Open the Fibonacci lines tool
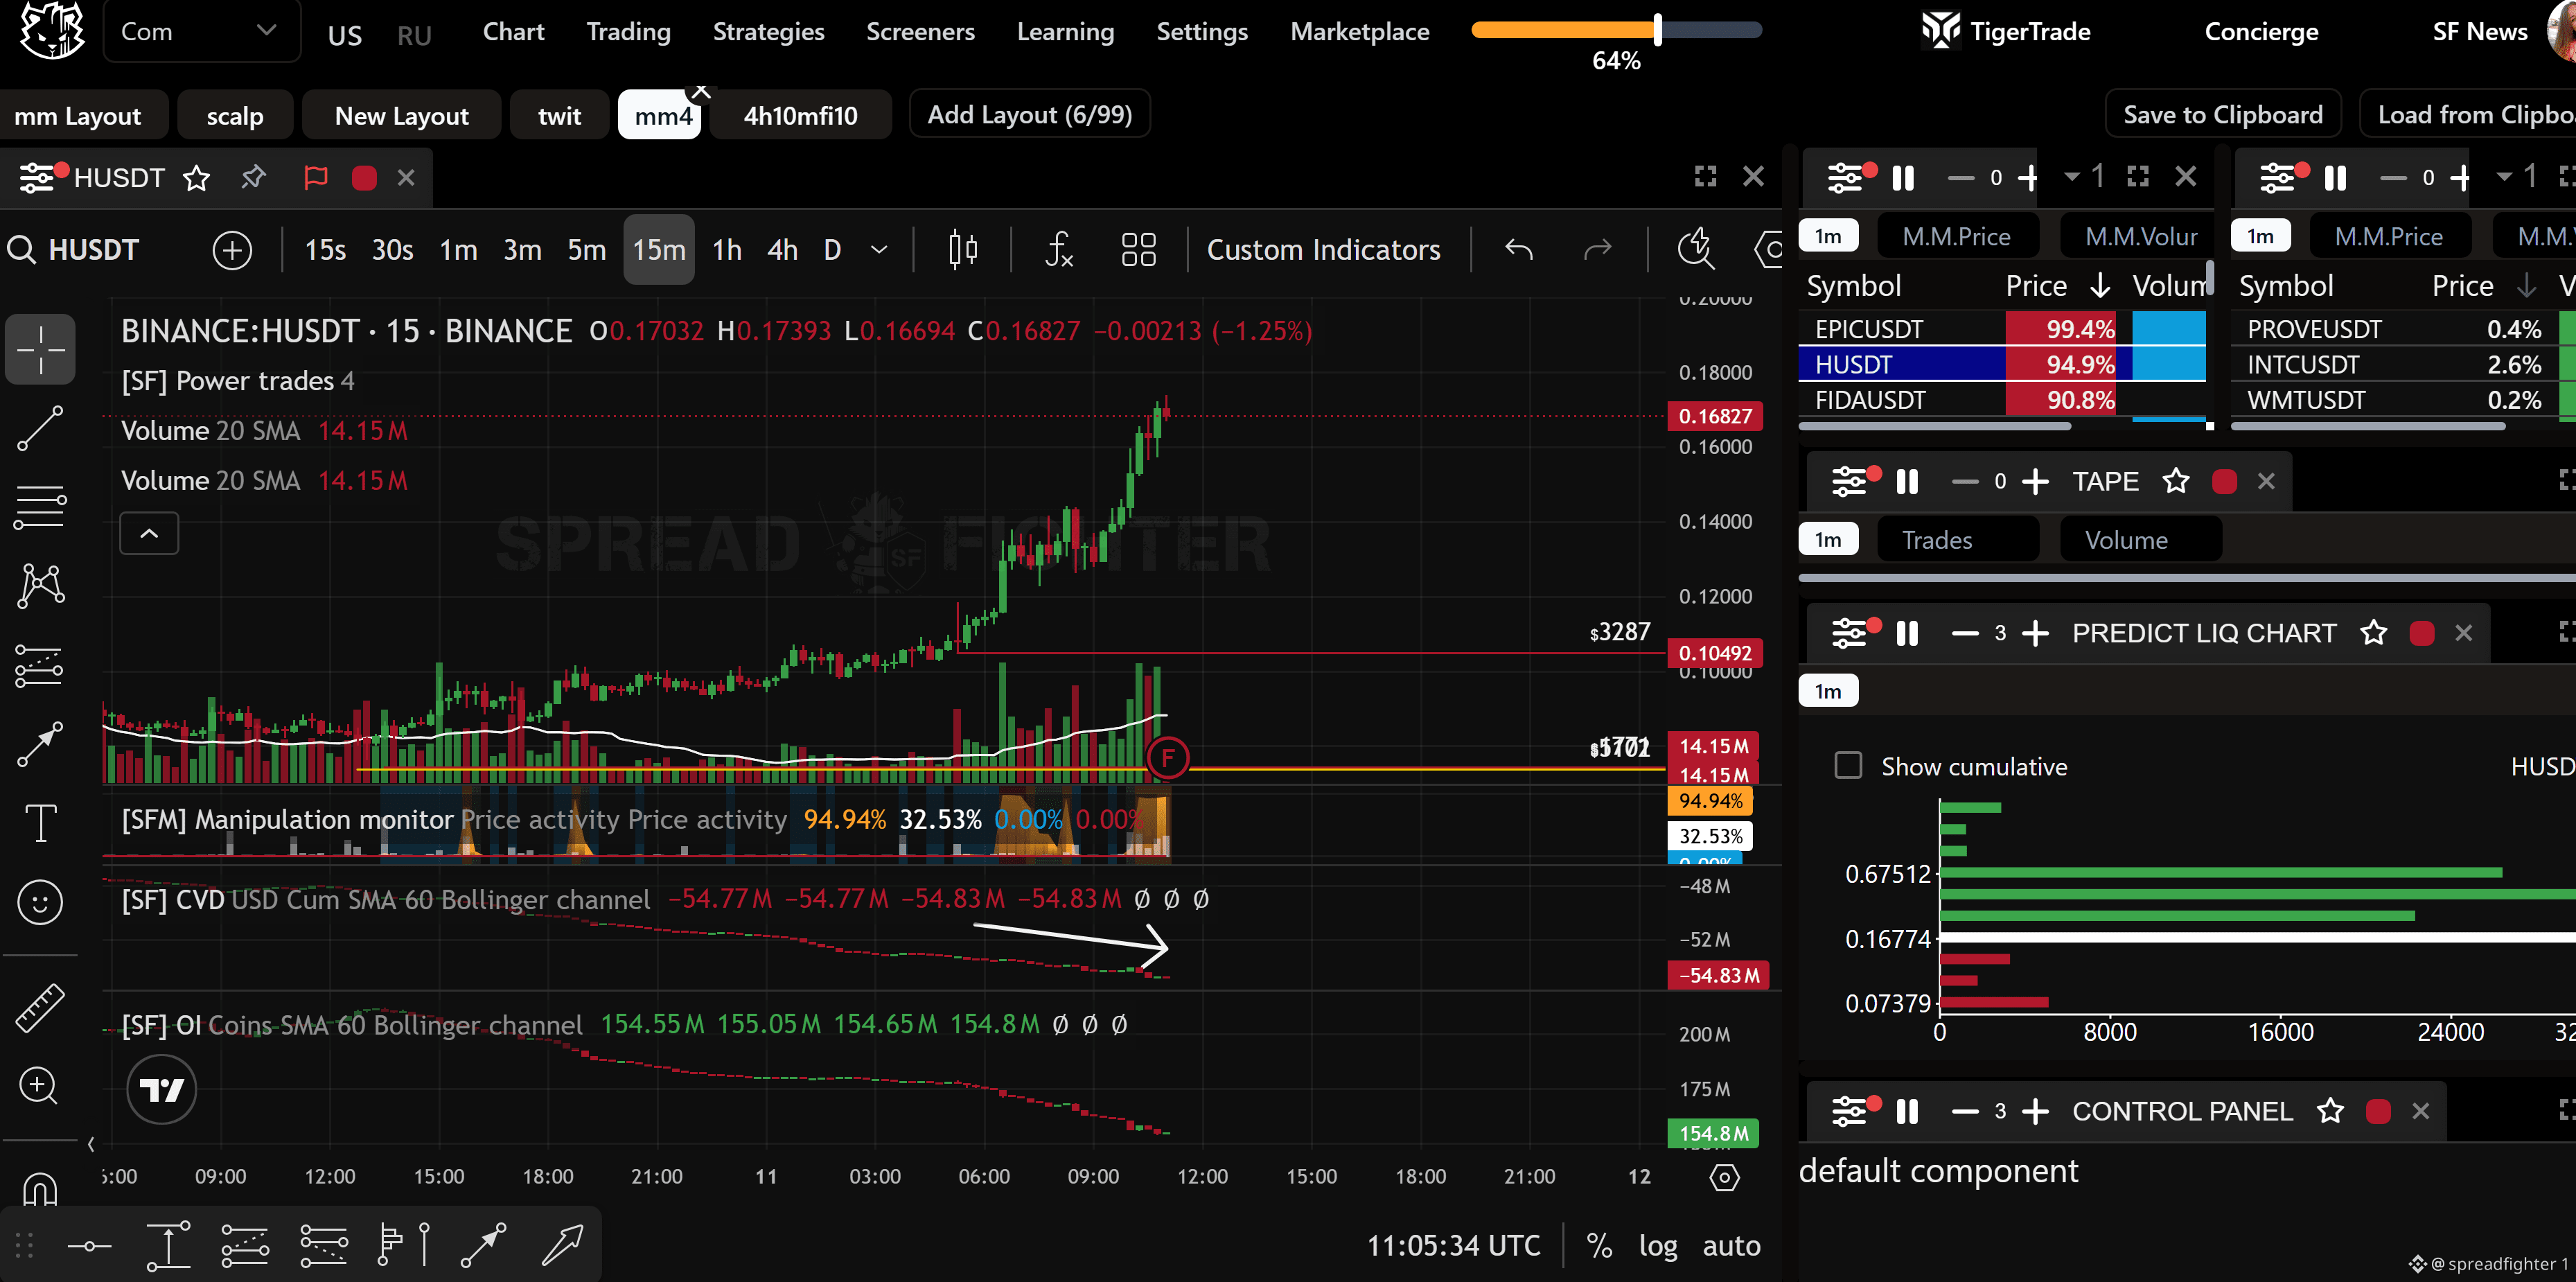Viewport: 2576px width, 1282px height. [x=40, y=507]
